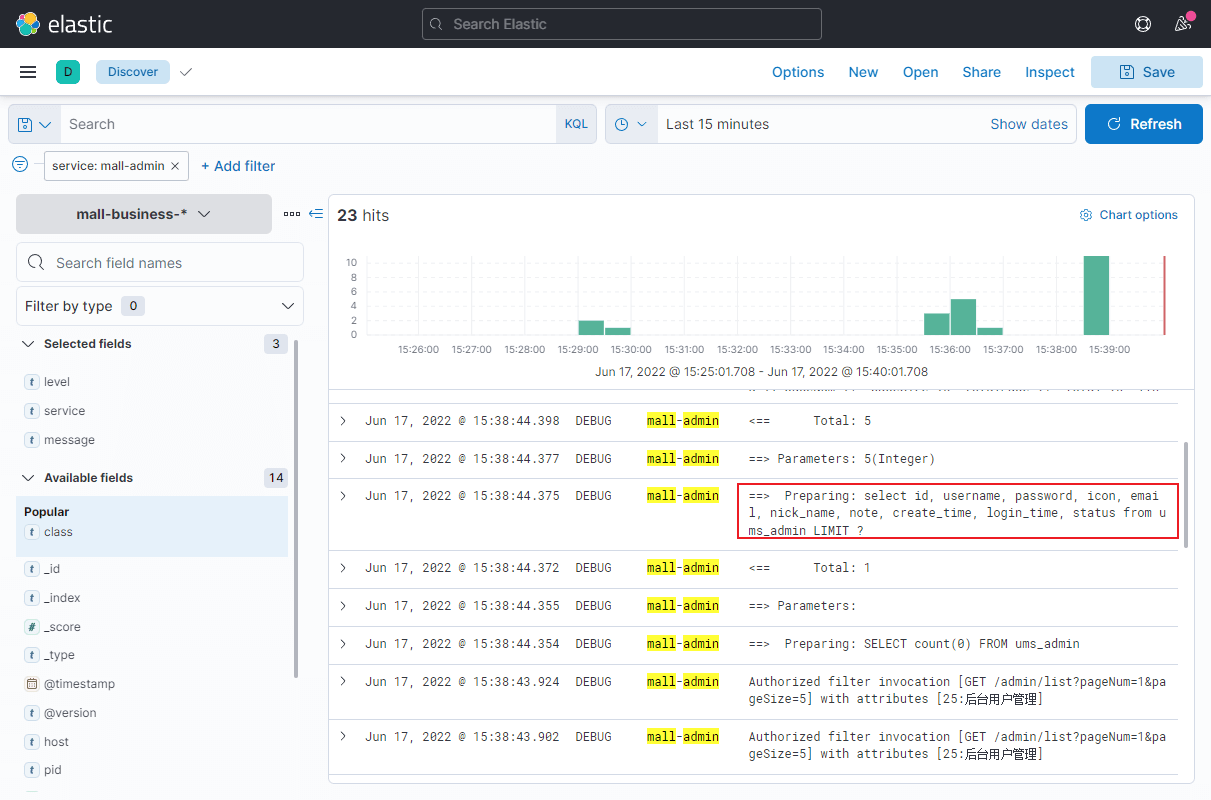1211x800 pixels.
Task: Click the Refresh button
Action: coord(1144,124)
